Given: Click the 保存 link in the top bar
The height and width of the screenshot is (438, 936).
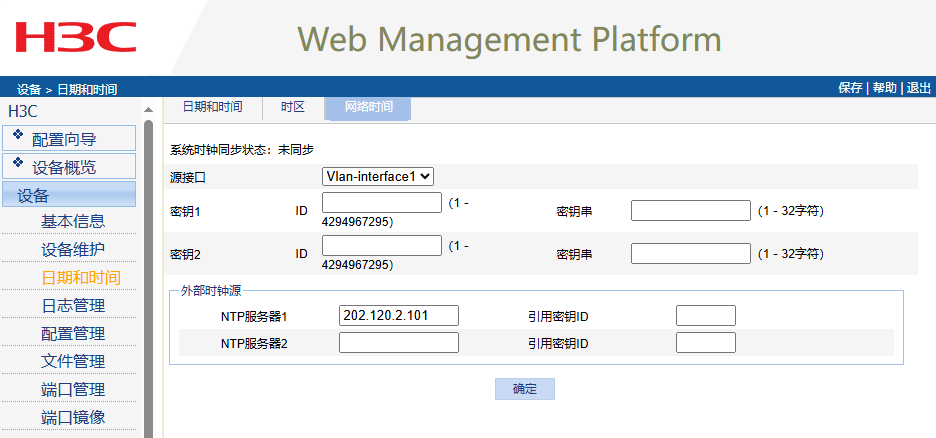Looking at the screenshot, I should [850, 88].
